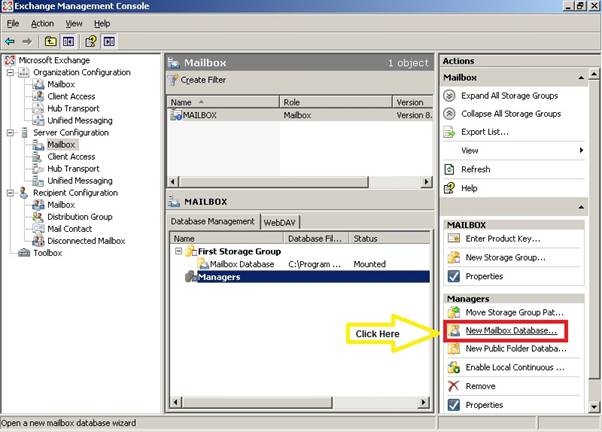Click the Microsoft Exchange root node icon

pos(10,60)
